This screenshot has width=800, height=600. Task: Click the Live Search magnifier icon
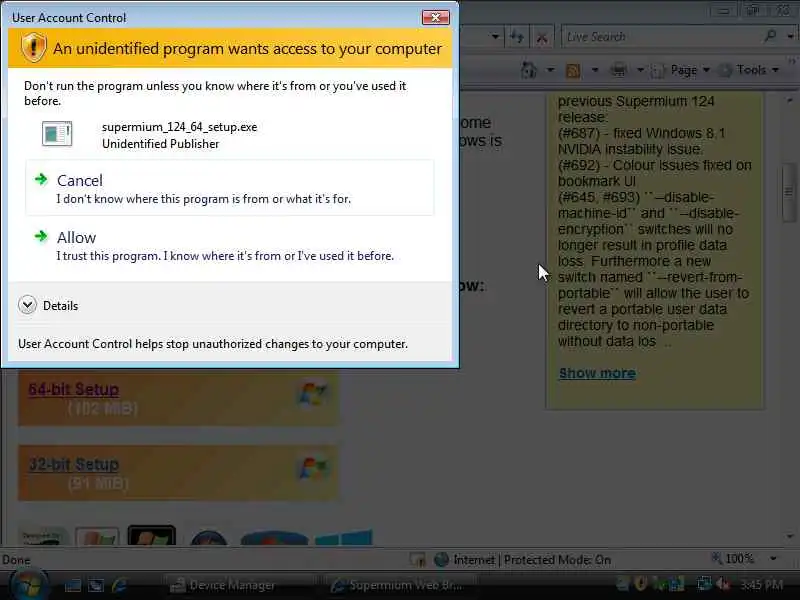pos(770,36)
